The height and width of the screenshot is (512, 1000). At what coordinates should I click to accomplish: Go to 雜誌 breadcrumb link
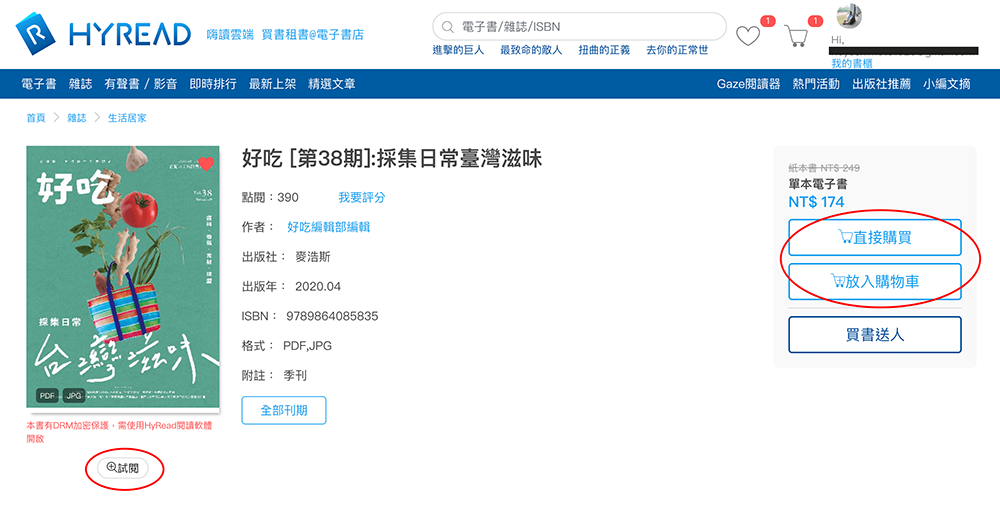tap(77, 118)
